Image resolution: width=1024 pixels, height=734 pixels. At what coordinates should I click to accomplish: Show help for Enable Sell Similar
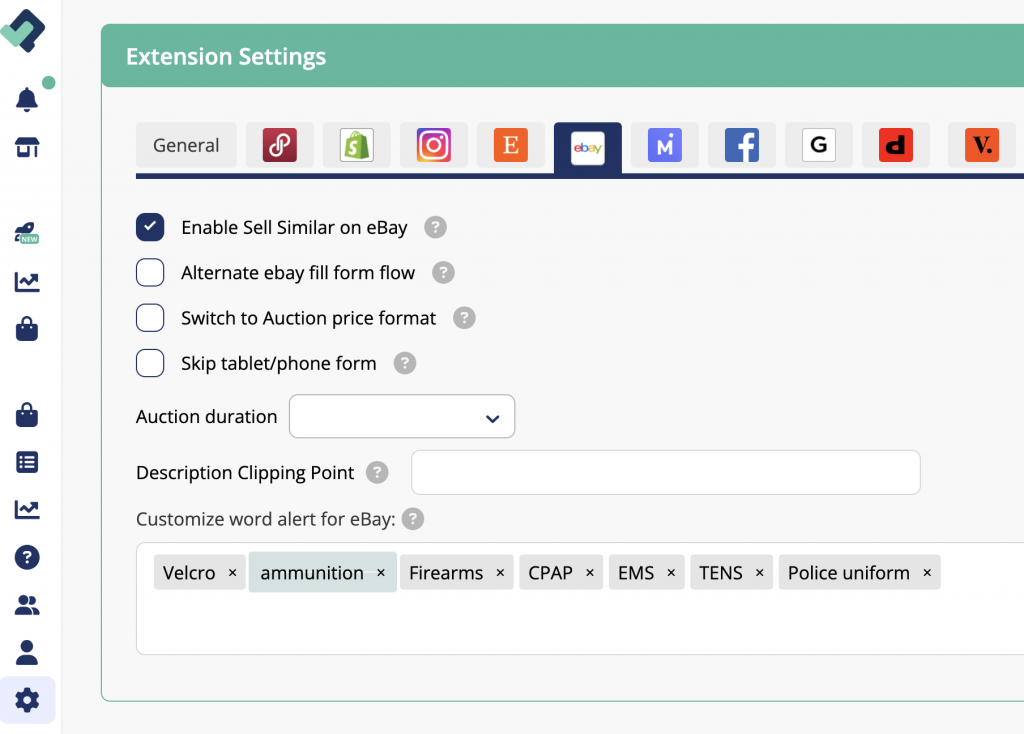point(436,227)
